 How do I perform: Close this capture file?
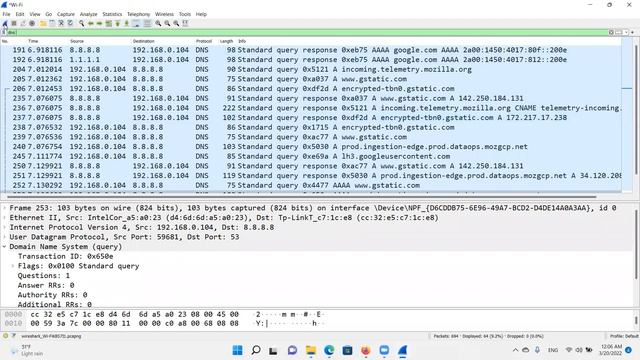click(x=61, y=24)
